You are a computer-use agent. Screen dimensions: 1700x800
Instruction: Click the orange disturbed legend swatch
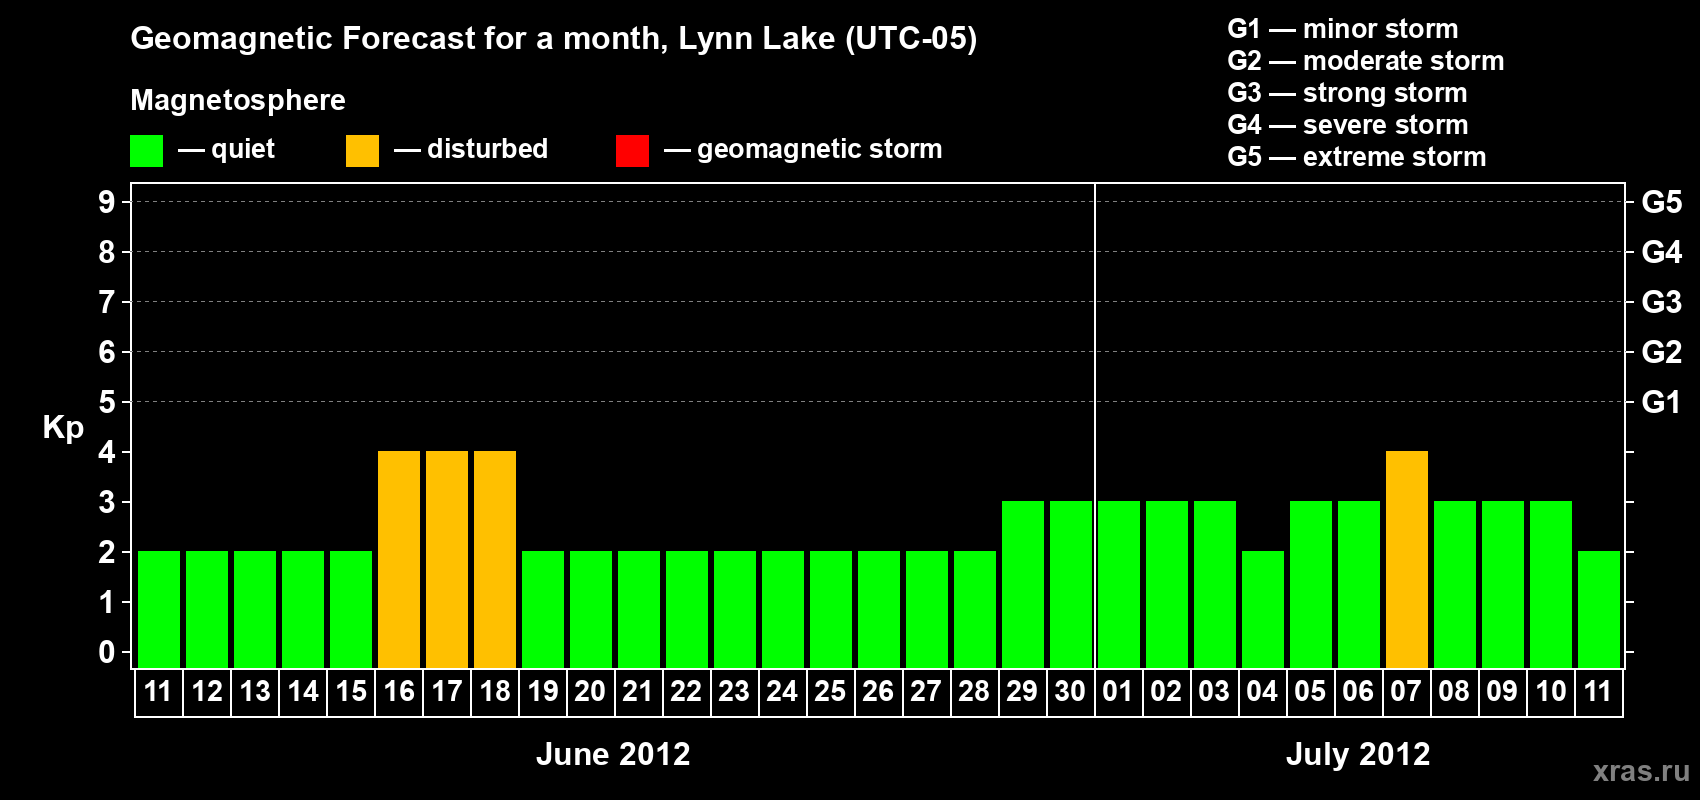(362, 151)
